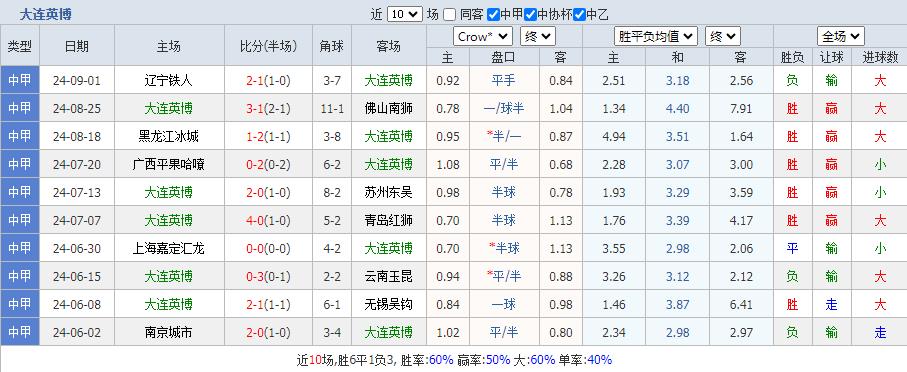The image size is (907, 372).
Task: Click handicap 平手 in 辽宁铁人 row
Action: pyautogui.click(x=504, y=80)
